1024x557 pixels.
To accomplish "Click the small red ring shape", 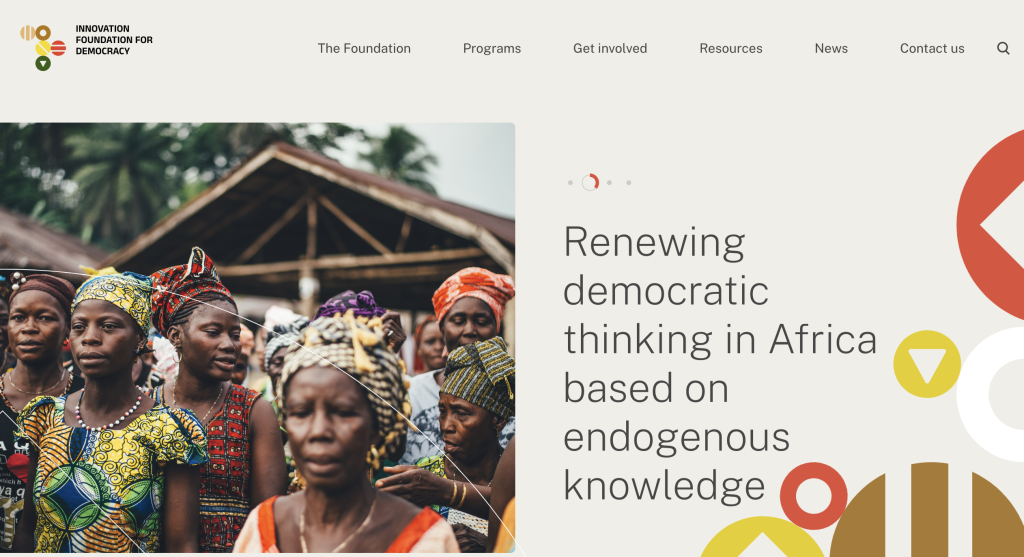I will click(x=813, y=495).
